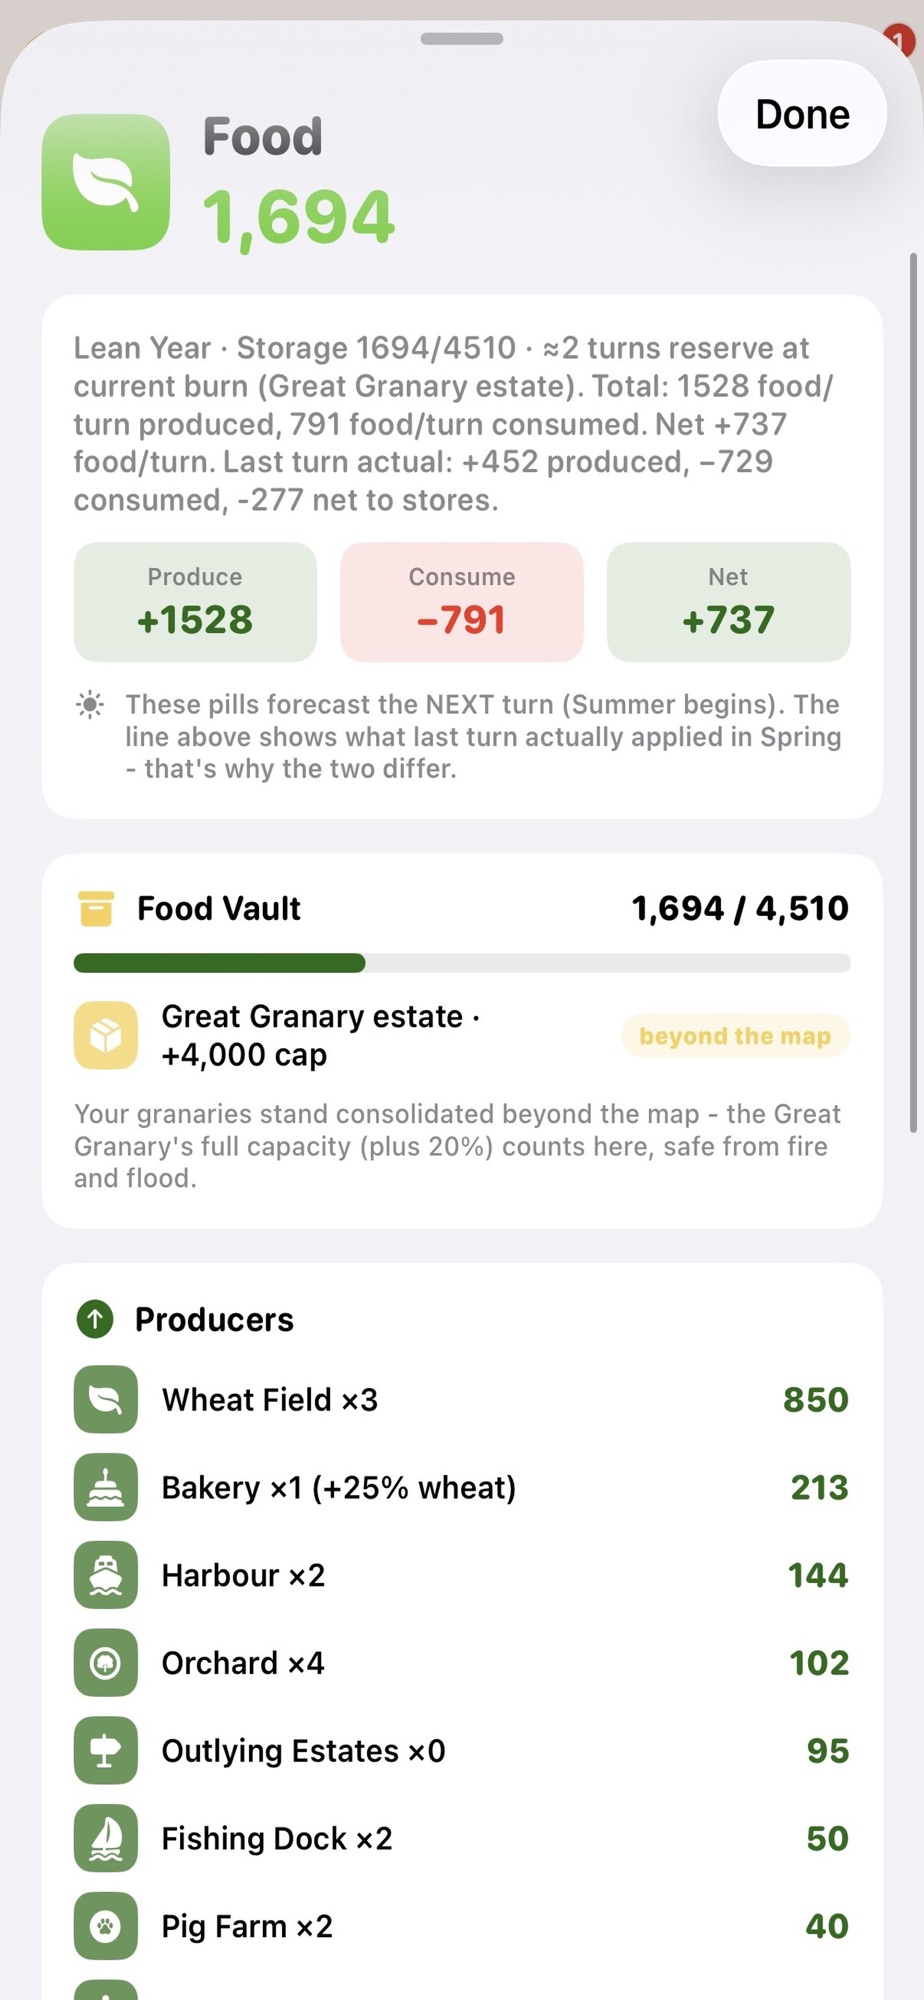
Task: Tap the Fishing Dock sailboat icon
Action: click(106, 1838)
